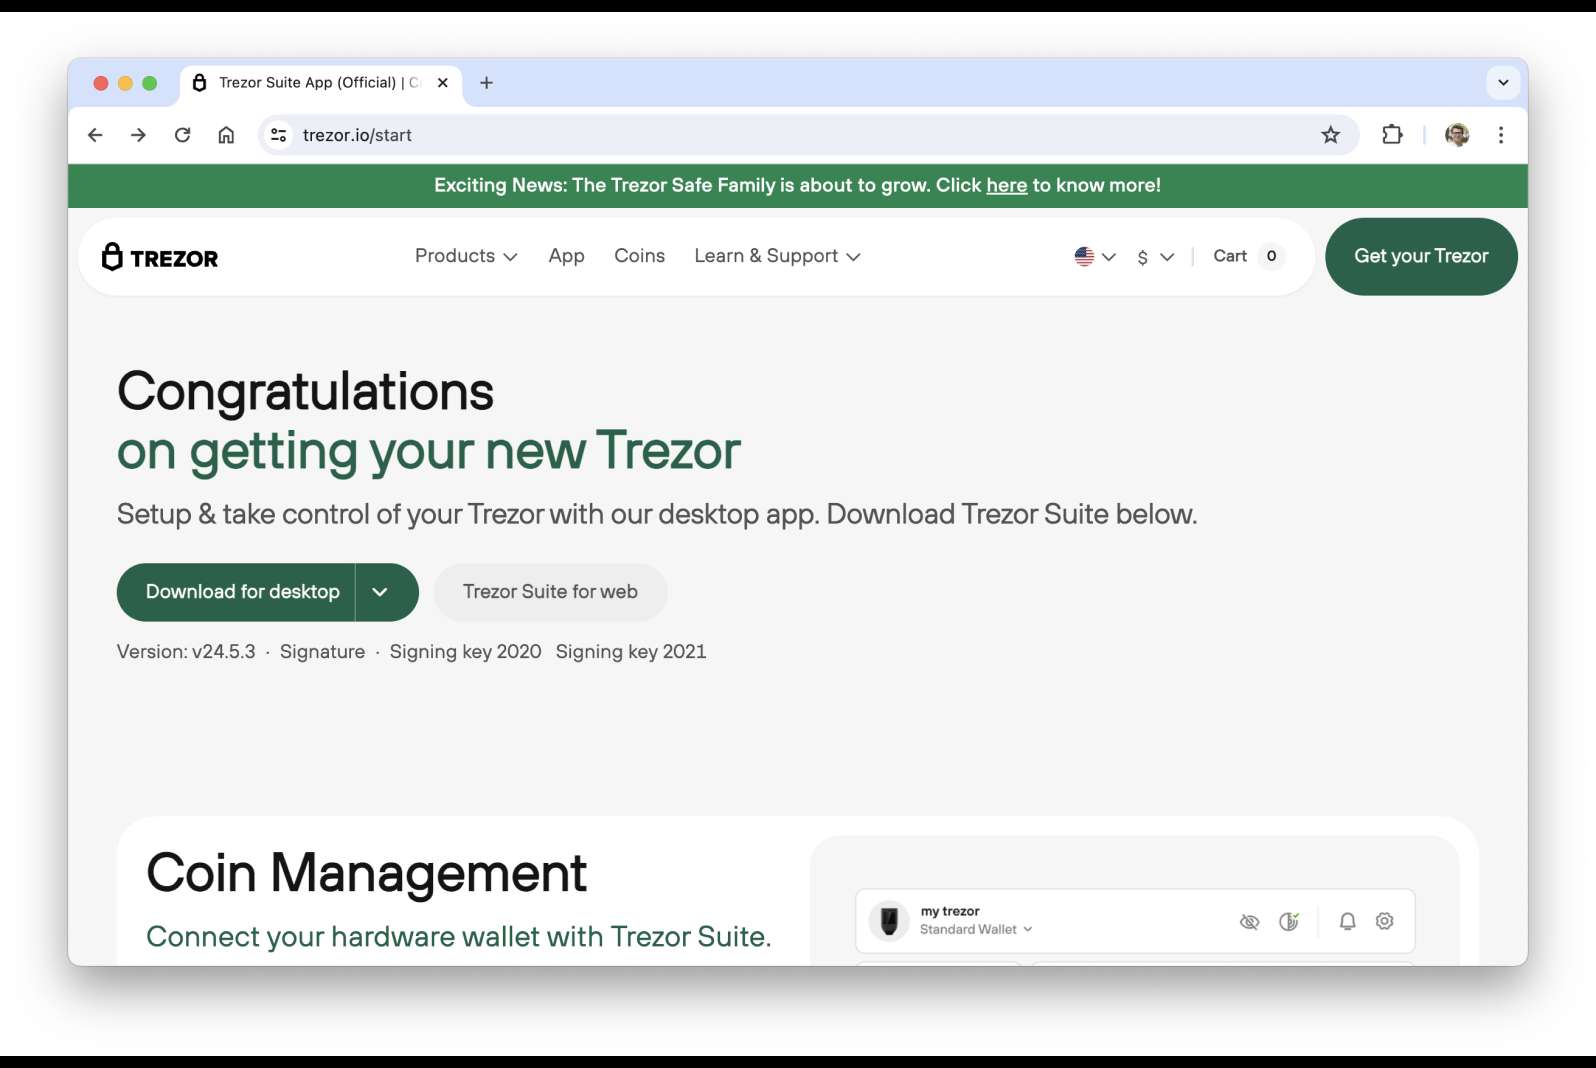Click the browser reload button
The image size is (1596, 1068).
click(x=182, y=135)
